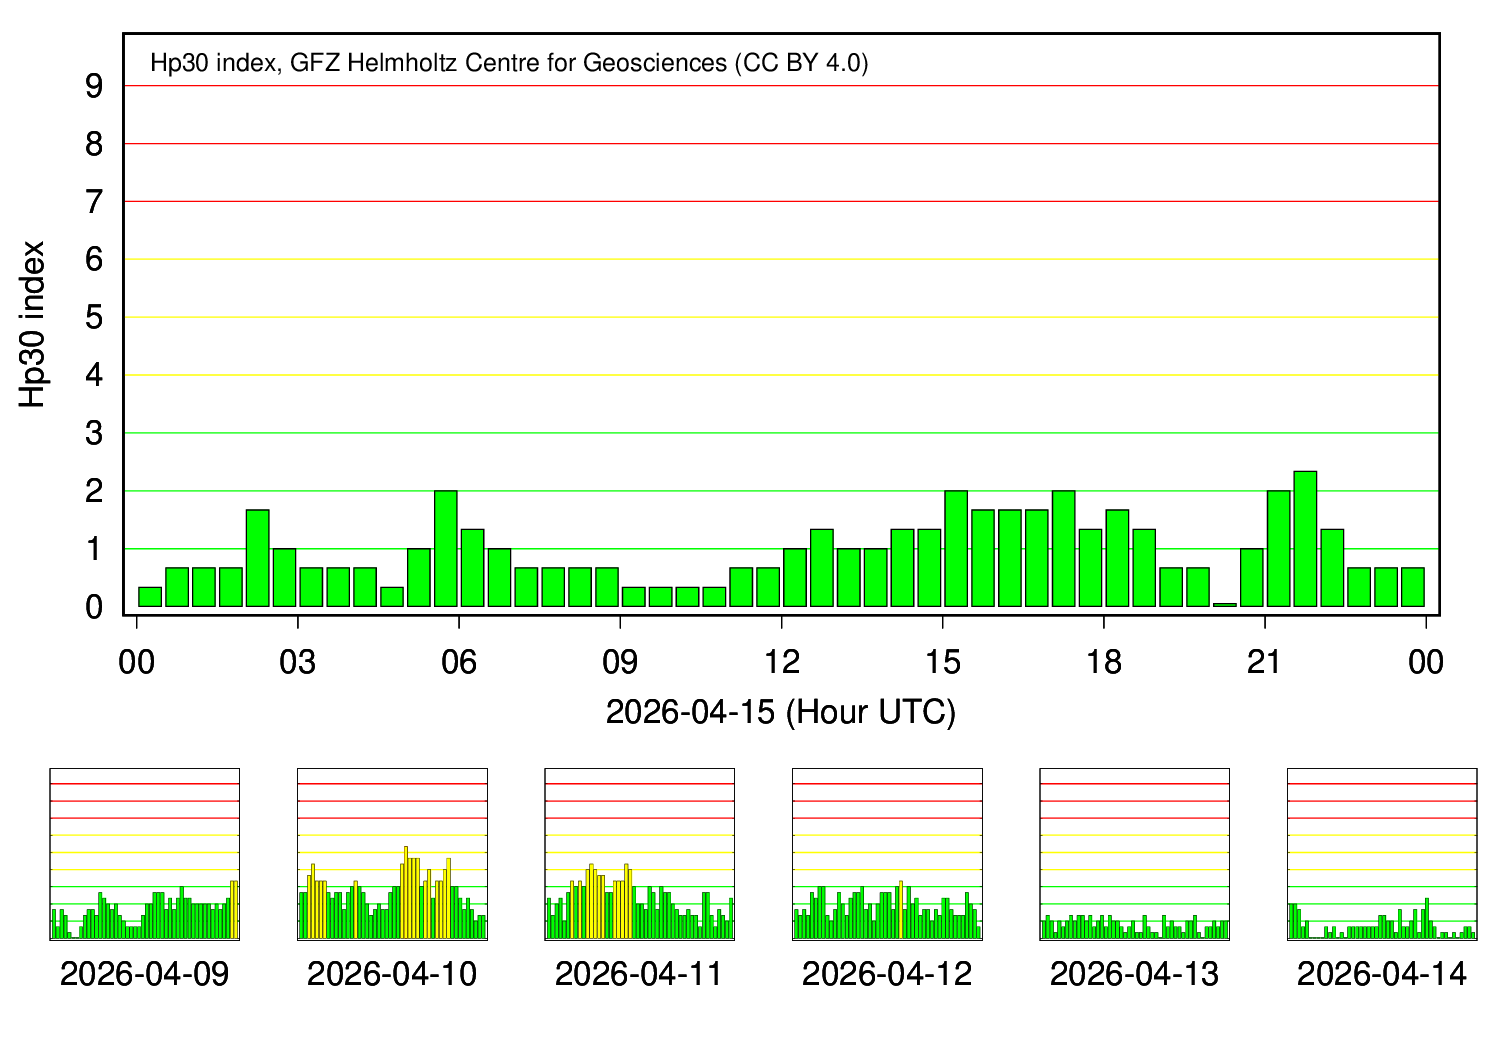Click the 'Hp30 index' y-axis title
1500x1050 pixels.
point(33,324)
